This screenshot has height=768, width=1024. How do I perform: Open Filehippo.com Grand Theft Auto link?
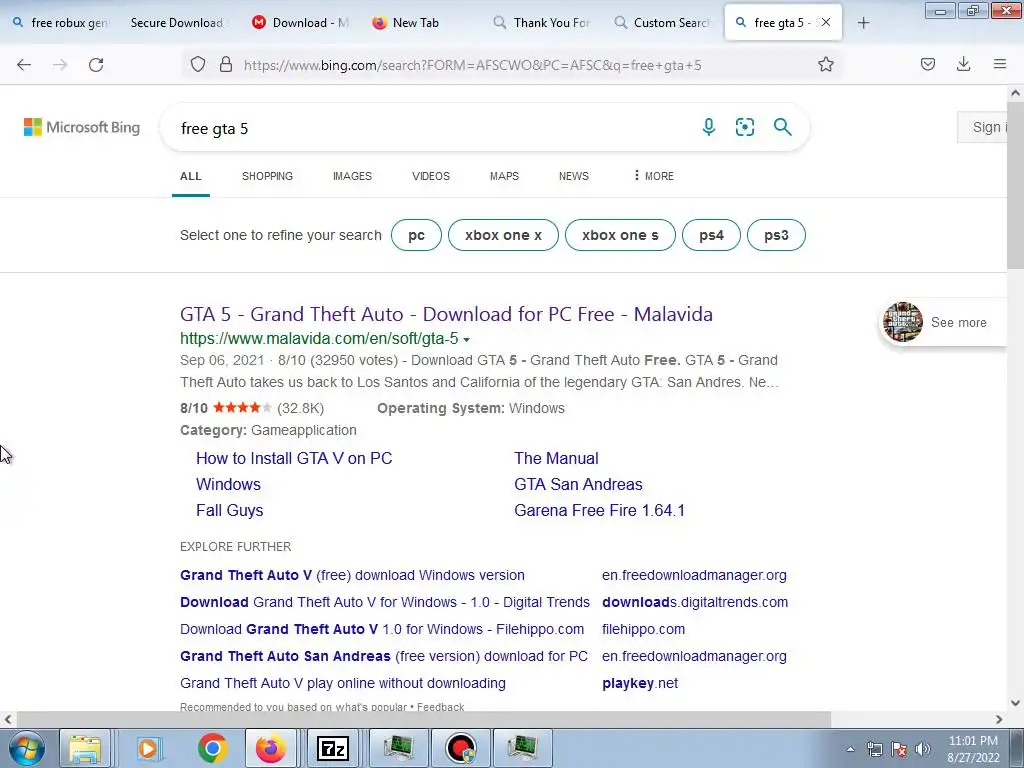tap(382, 630)
